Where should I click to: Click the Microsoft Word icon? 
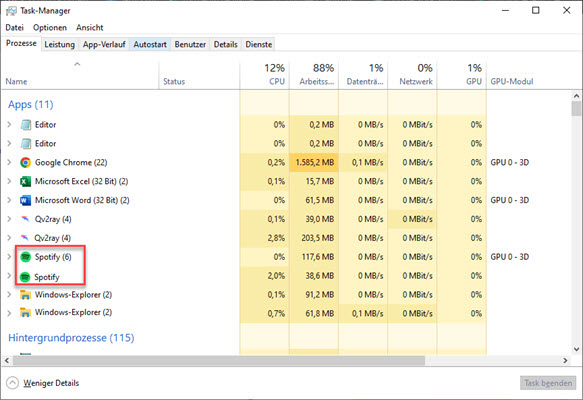pos(25,200)
